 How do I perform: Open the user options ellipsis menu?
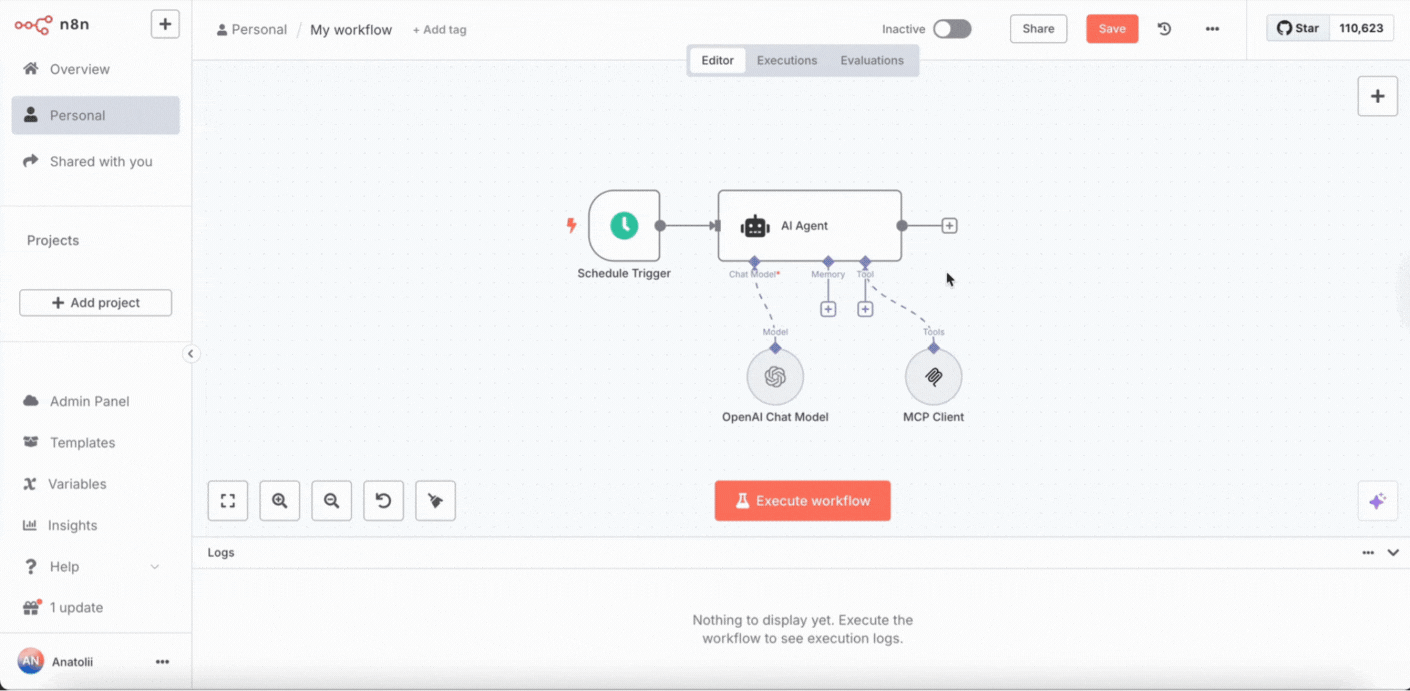tap(162, 662)
